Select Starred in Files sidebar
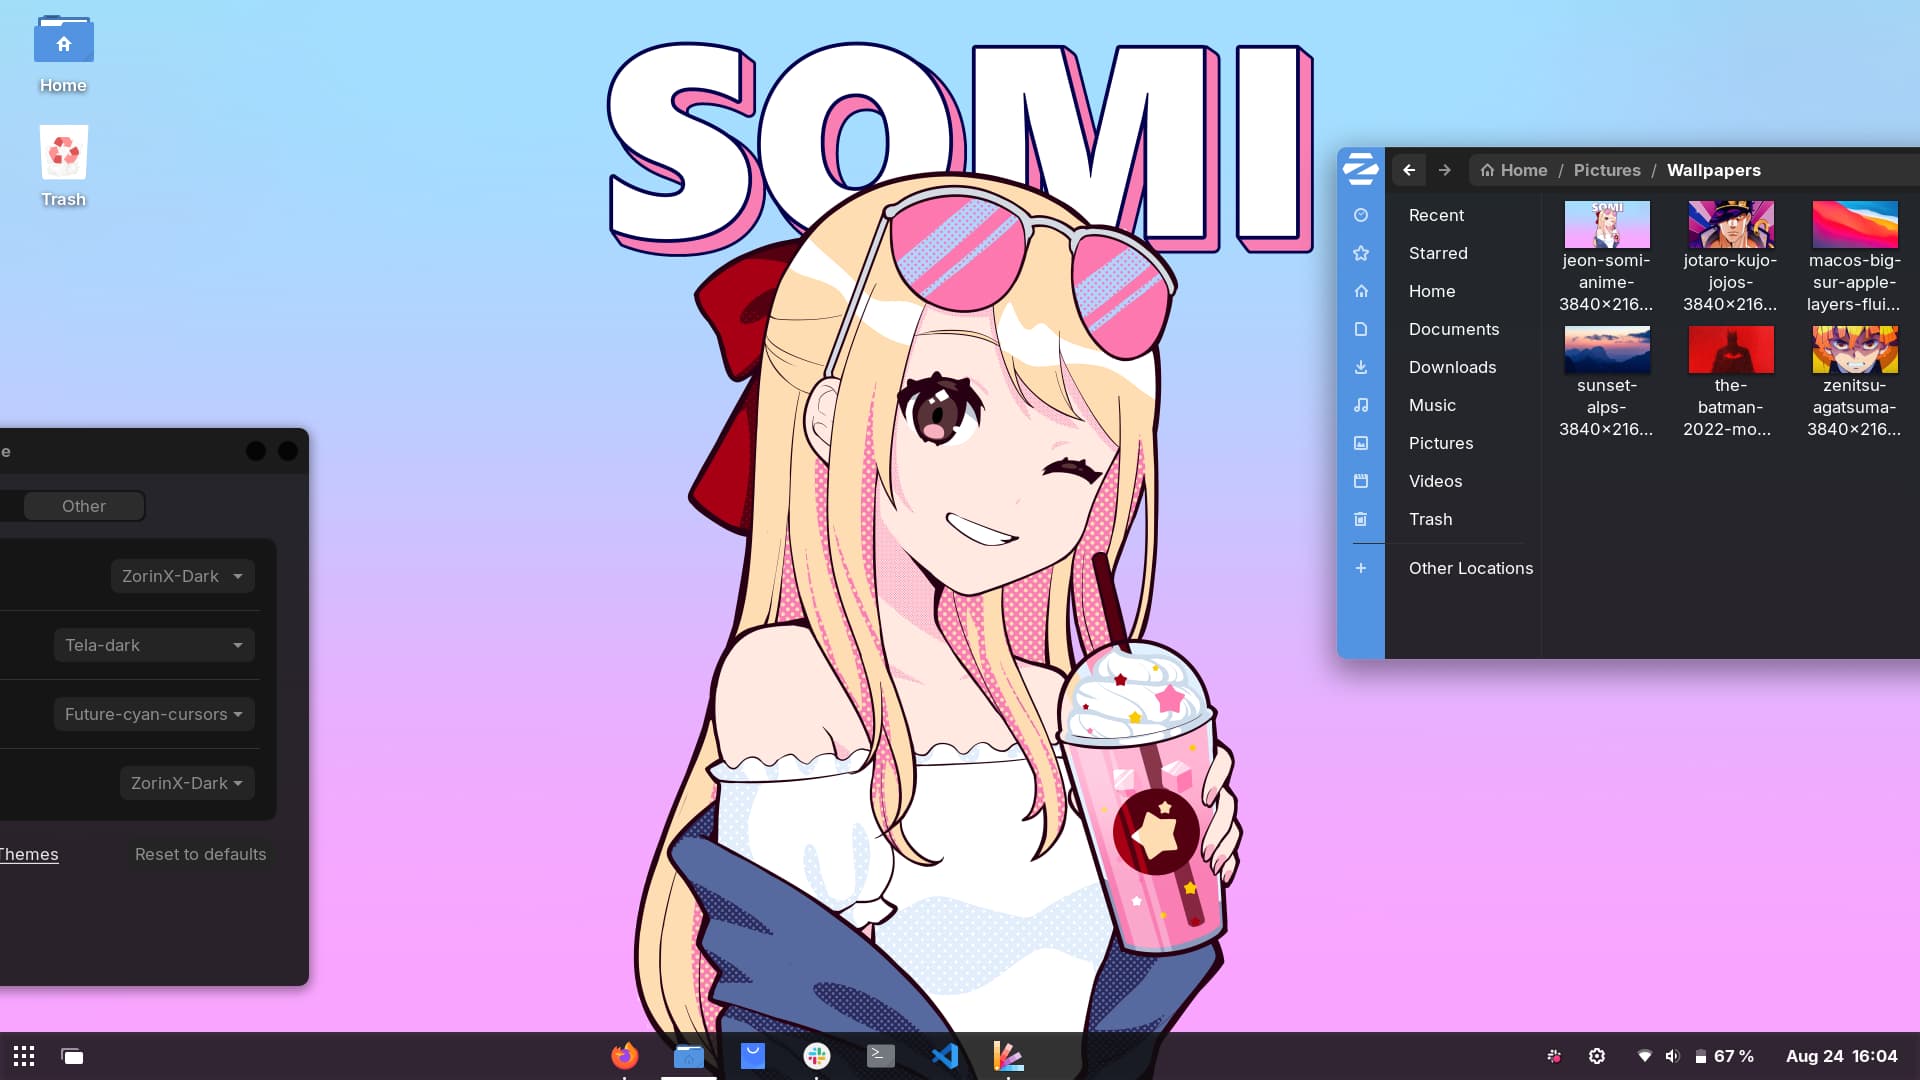Screen dimensions: 1920x1080 [1438, 253]
